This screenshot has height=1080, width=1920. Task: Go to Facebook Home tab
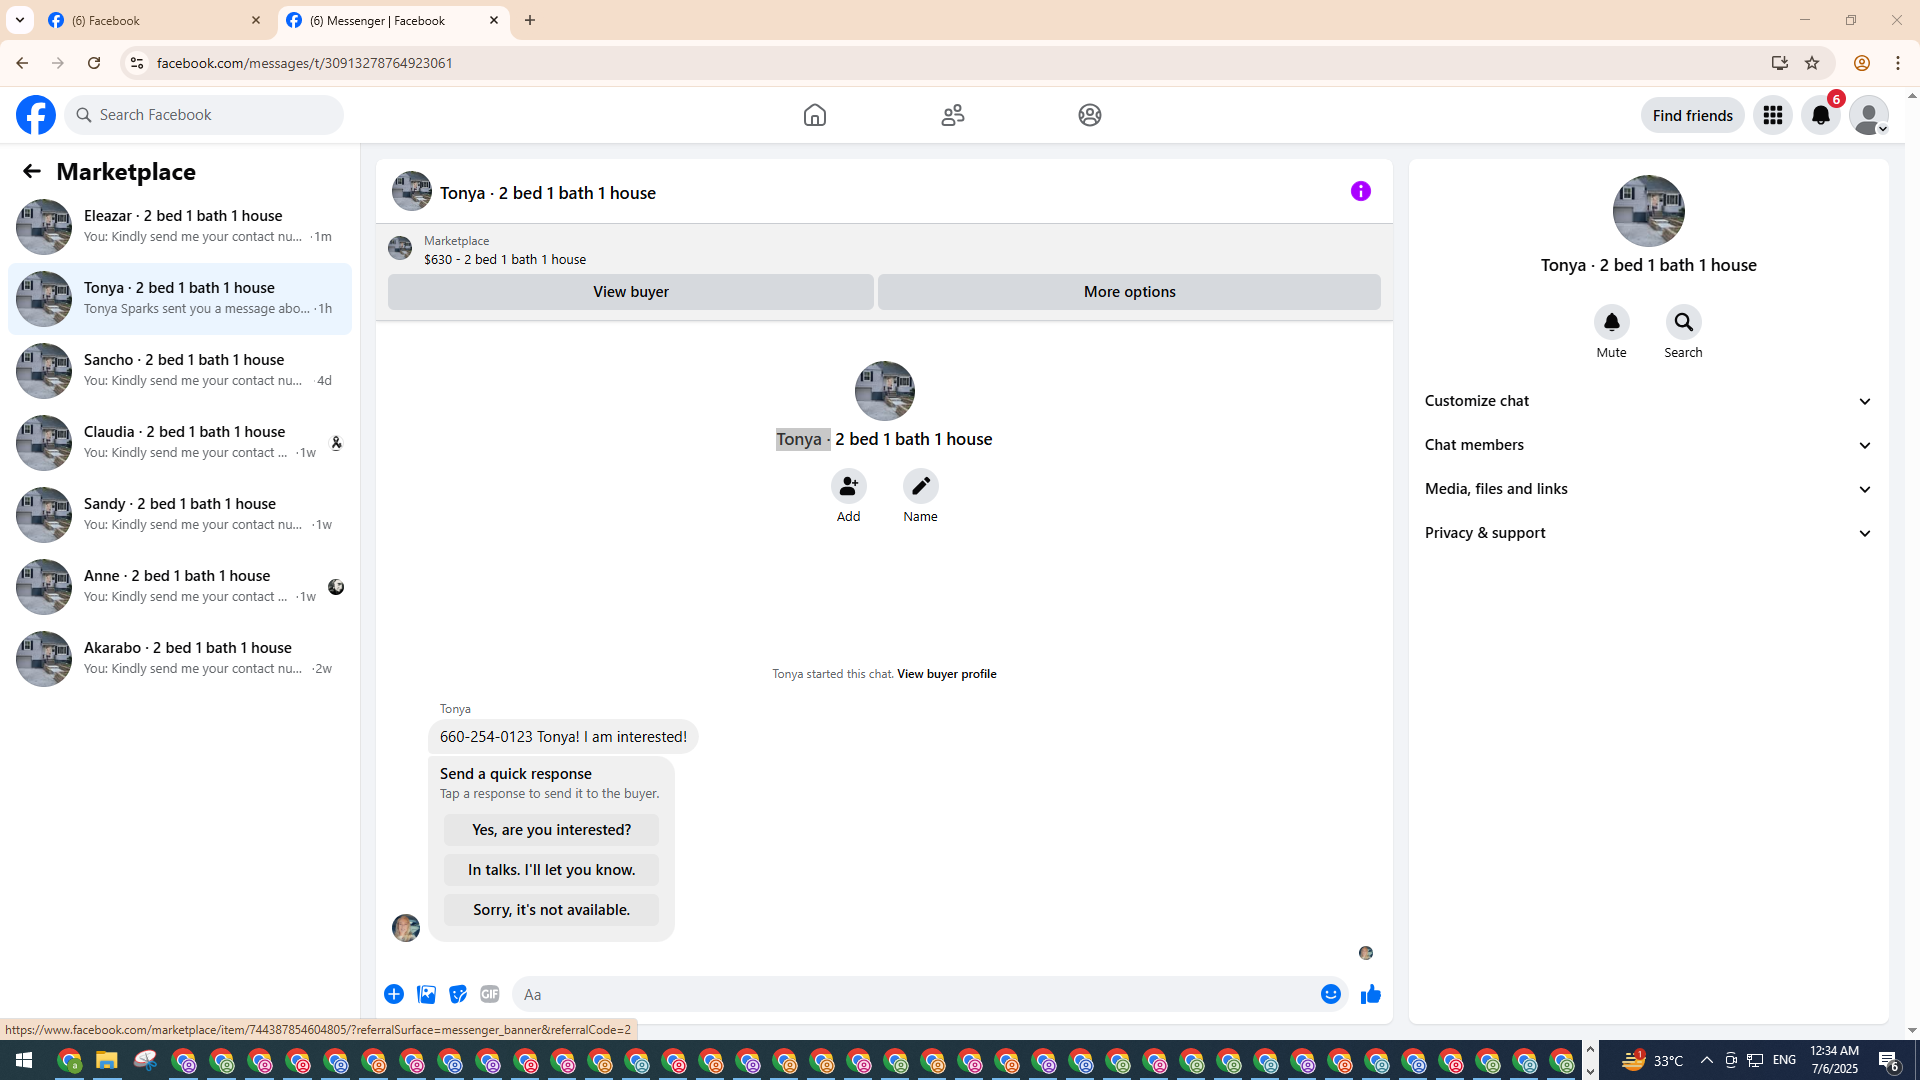814,115
